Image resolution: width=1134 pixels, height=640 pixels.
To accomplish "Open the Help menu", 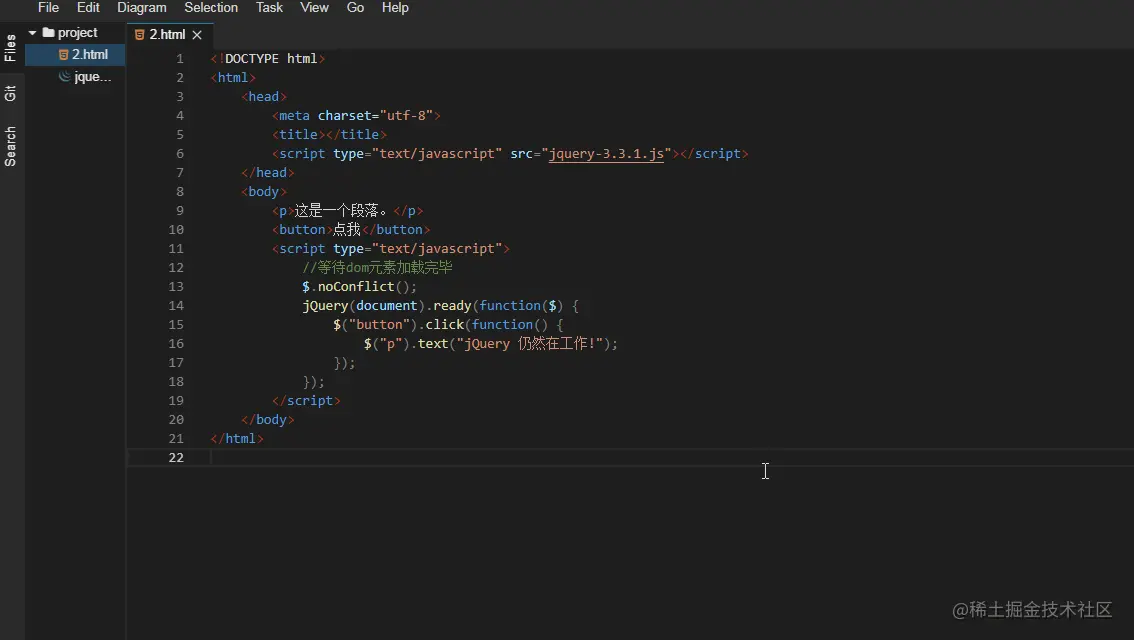I will tap(395, 7).
